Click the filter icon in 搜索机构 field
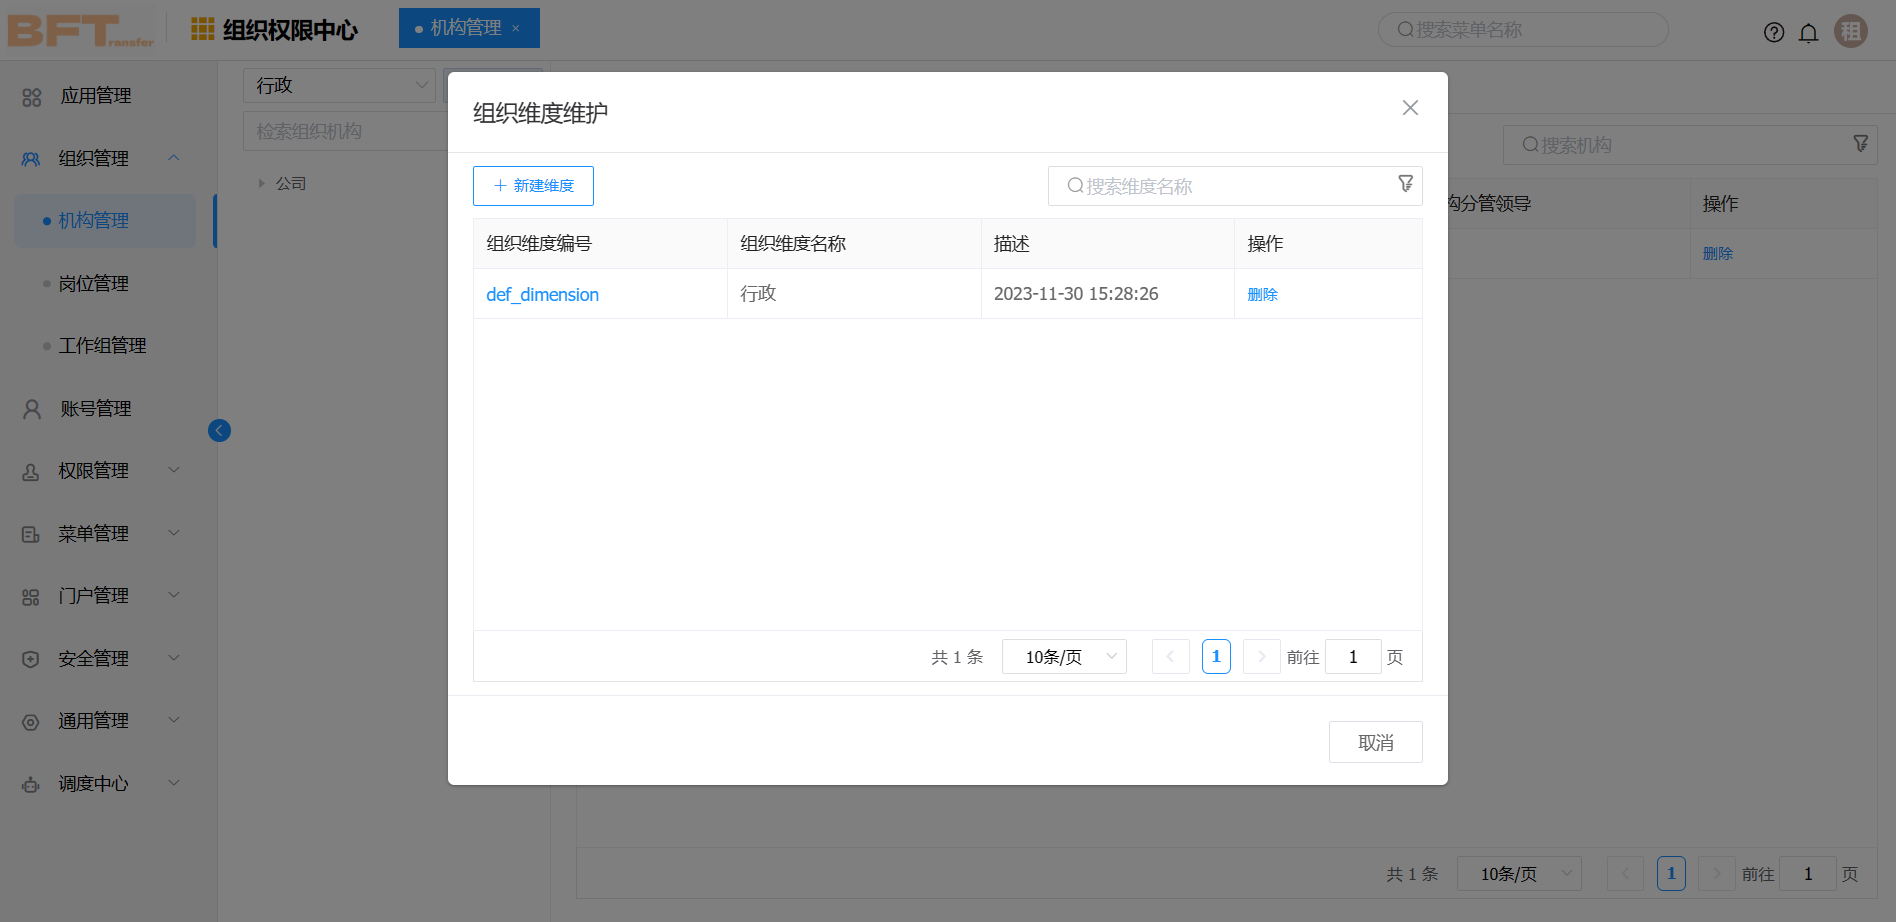Viewport: 1896px width, 922px height. pyautogui.click(x=1860, y=144)
